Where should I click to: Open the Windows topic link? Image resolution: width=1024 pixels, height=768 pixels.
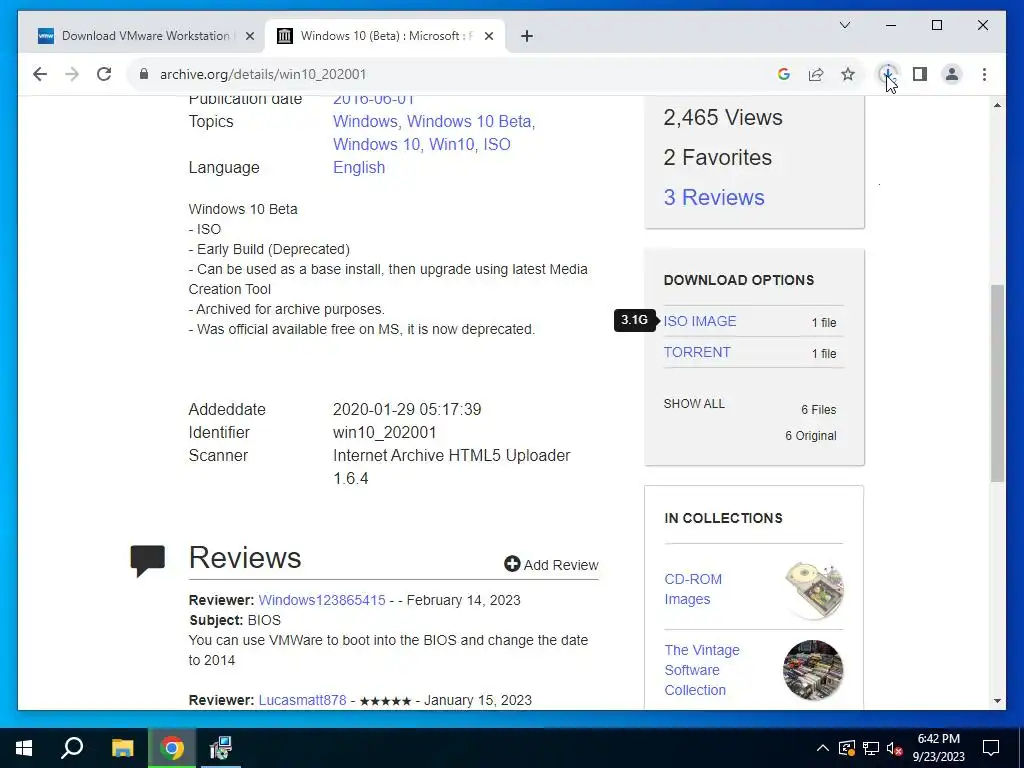366,121
